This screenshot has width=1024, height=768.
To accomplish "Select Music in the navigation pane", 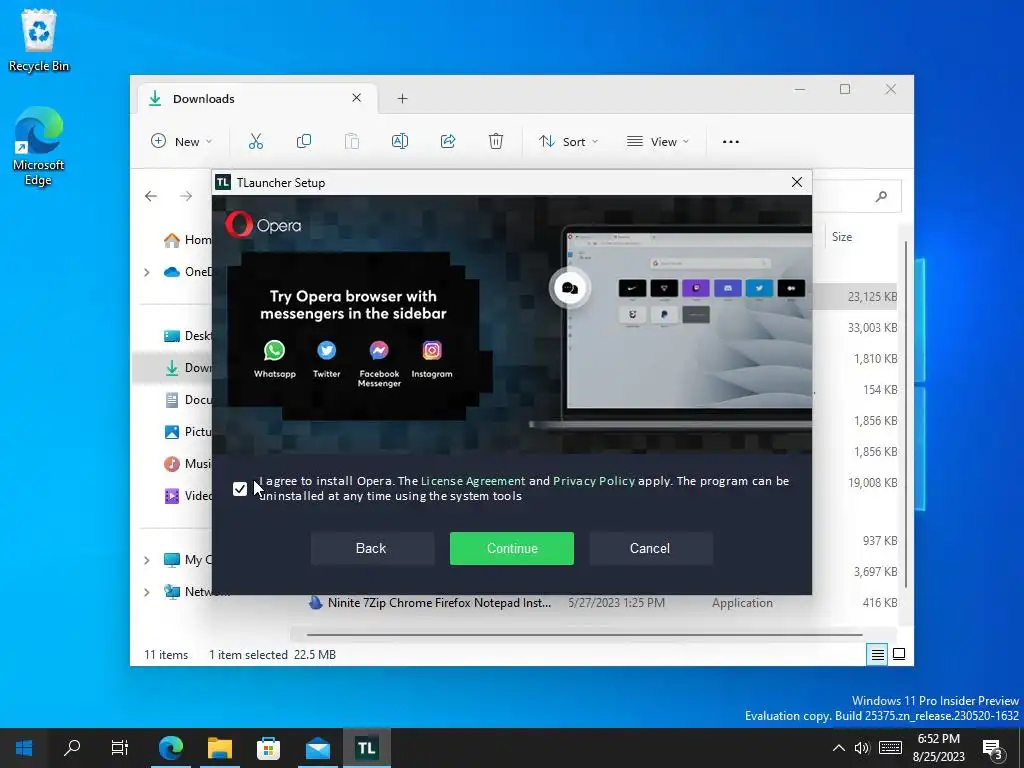I will (187, 464).
